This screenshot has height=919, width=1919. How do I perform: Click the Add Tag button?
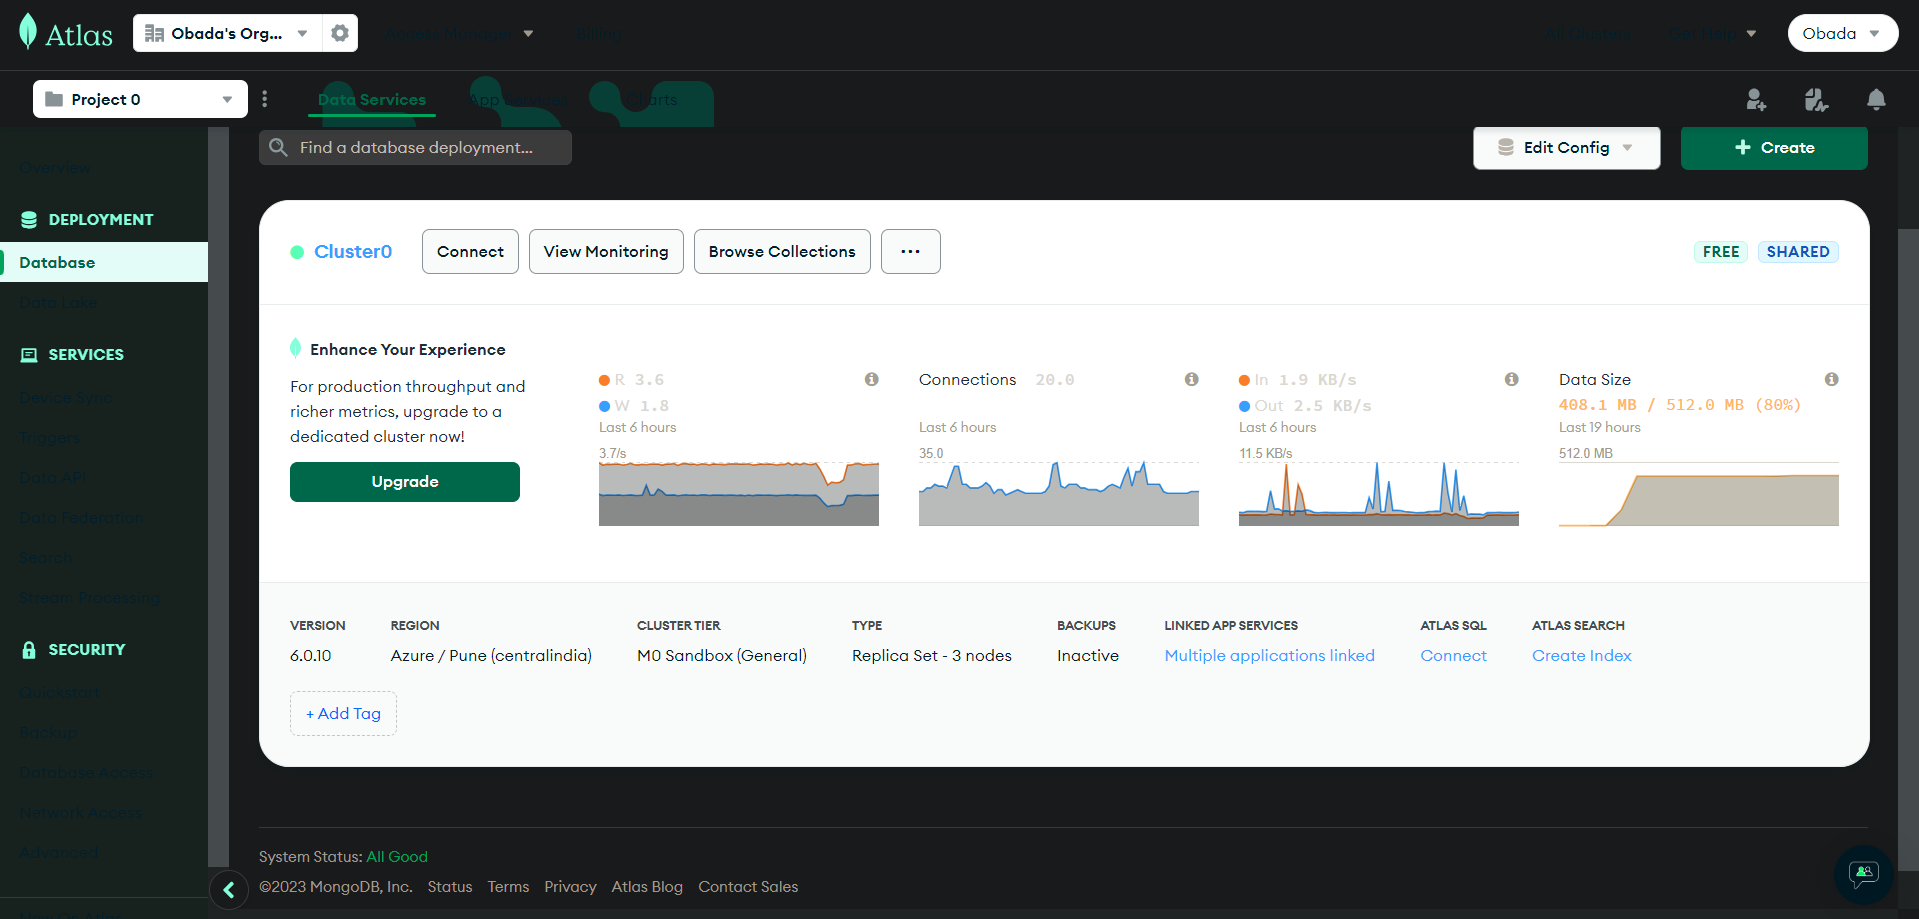pyautogui.click(x=343, y=713)
